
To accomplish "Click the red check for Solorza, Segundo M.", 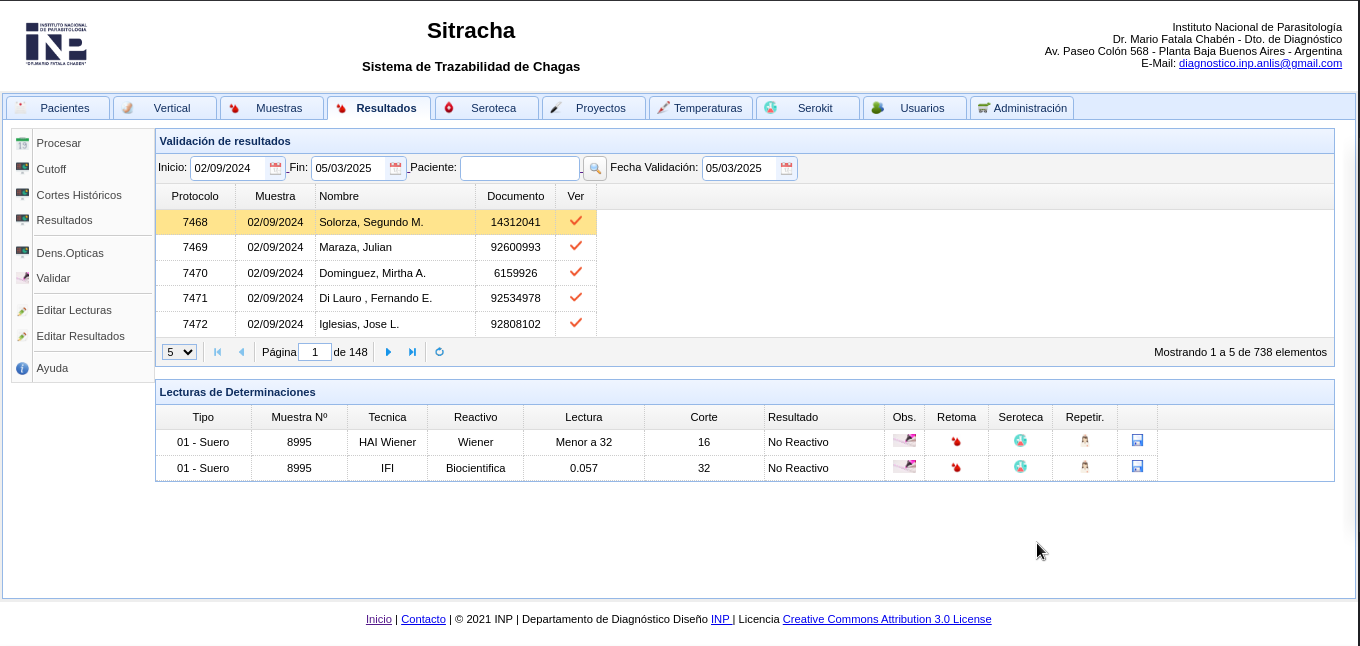I will point(576,221).
